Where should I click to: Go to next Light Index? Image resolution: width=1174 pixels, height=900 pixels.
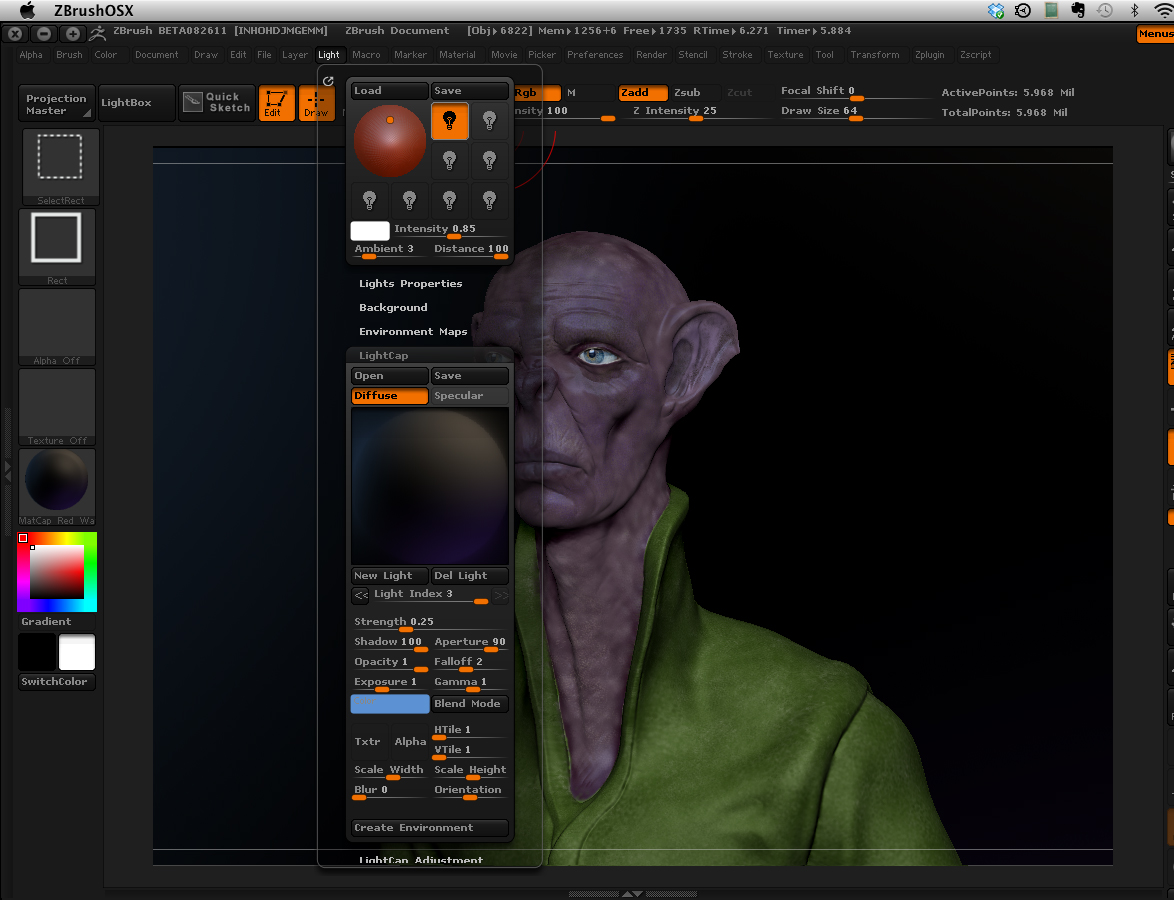pyautogui.click(x=500, y=595)
